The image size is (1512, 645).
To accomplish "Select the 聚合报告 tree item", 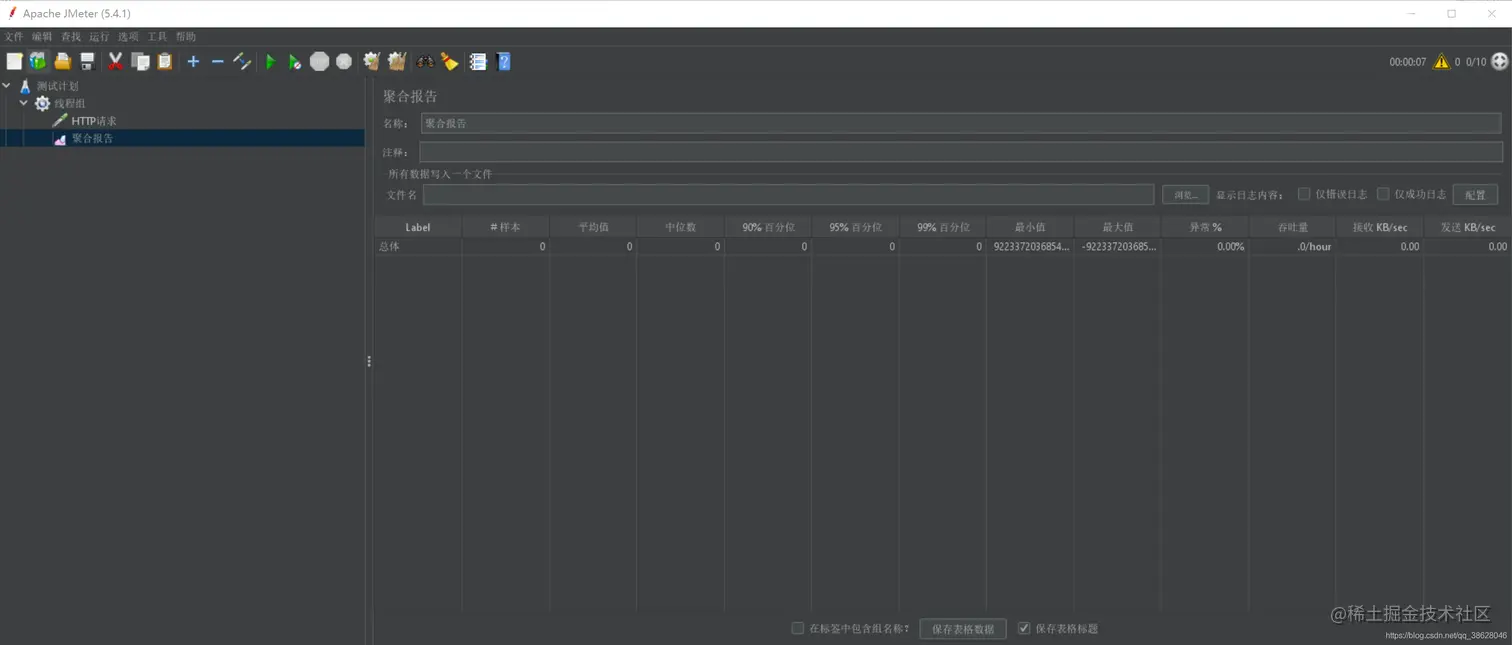I will click(x=92, y=139).
